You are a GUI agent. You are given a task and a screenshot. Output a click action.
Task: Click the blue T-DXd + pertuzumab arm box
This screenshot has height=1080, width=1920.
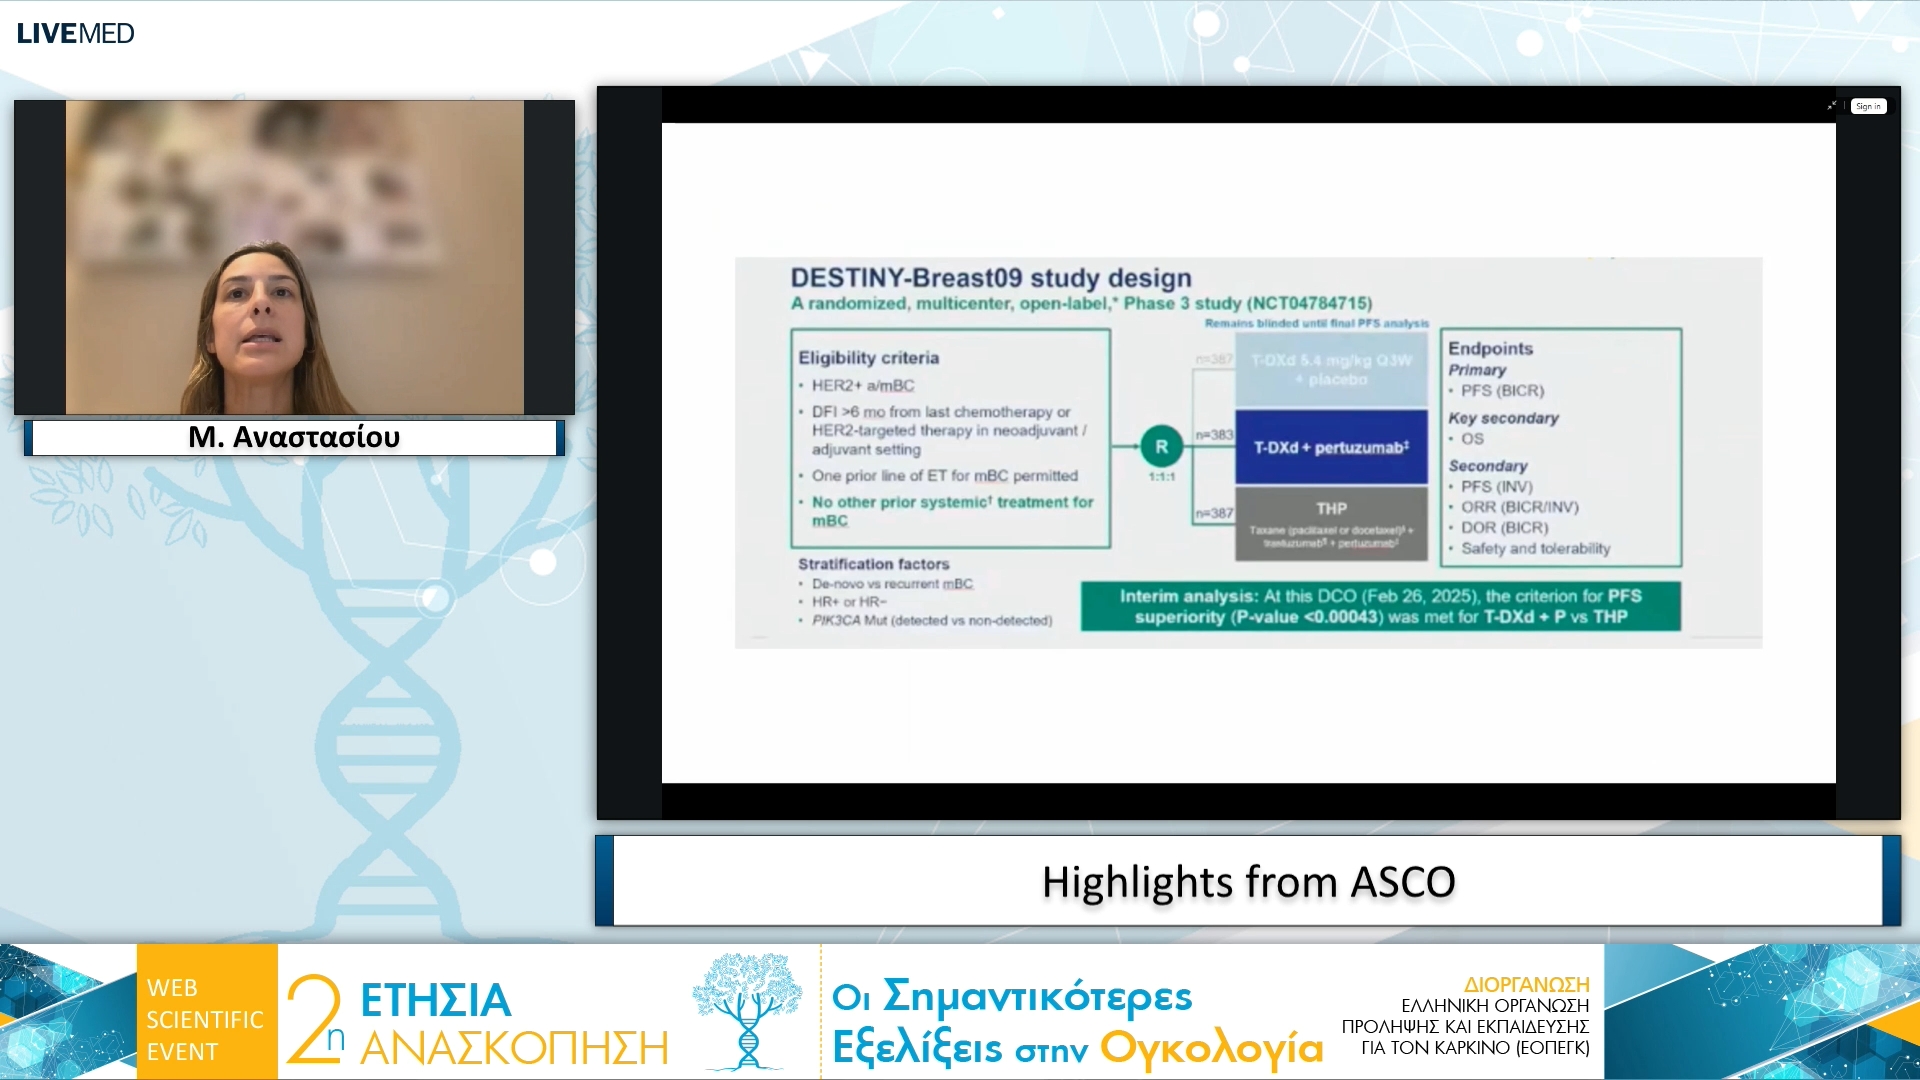tap(1331, 448)
